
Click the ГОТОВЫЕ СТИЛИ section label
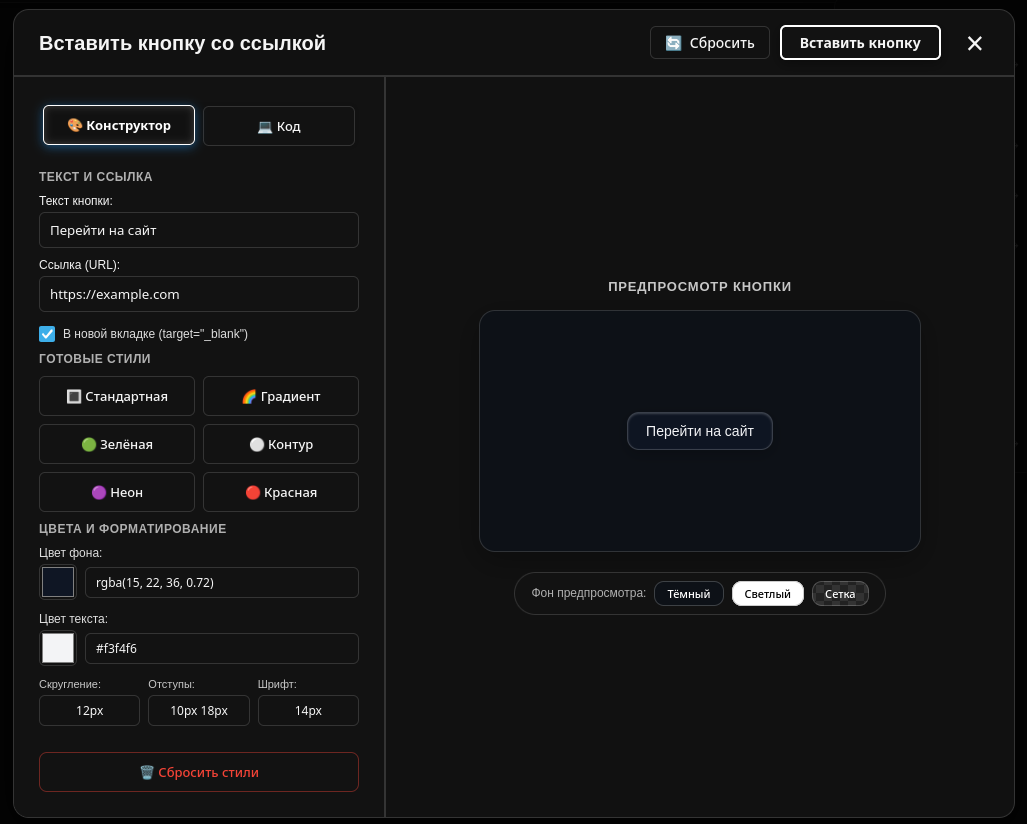point(95,358)
